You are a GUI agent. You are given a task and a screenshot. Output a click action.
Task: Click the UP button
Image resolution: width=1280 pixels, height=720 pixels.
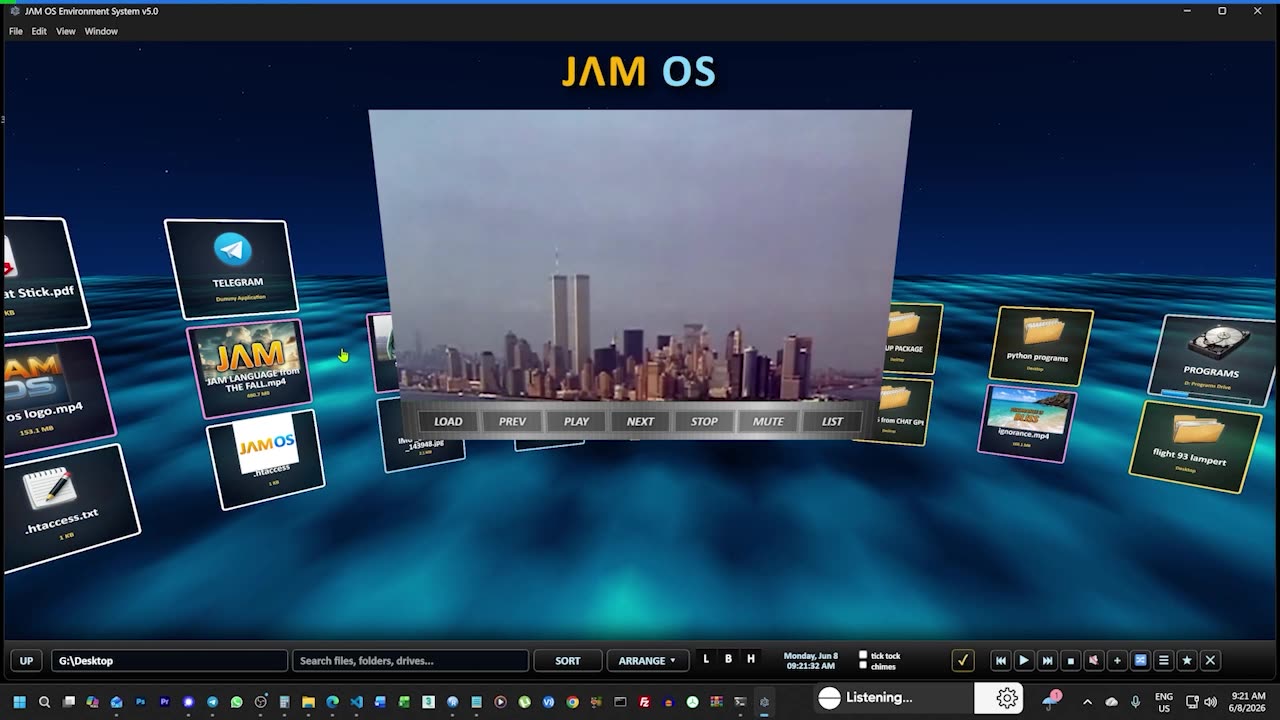tap(27, 661)
